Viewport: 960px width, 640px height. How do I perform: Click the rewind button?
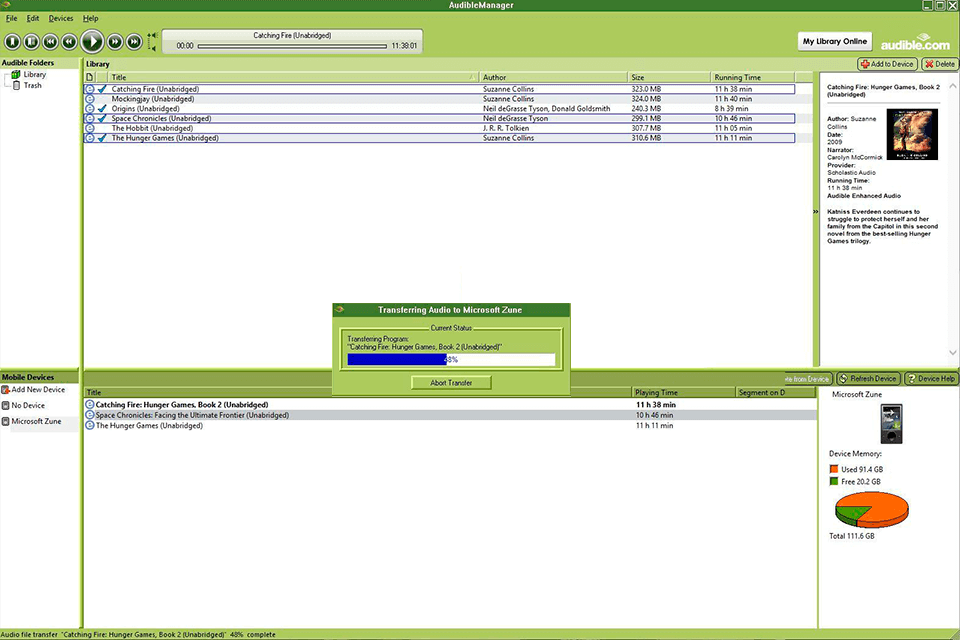tap(70, 42)
